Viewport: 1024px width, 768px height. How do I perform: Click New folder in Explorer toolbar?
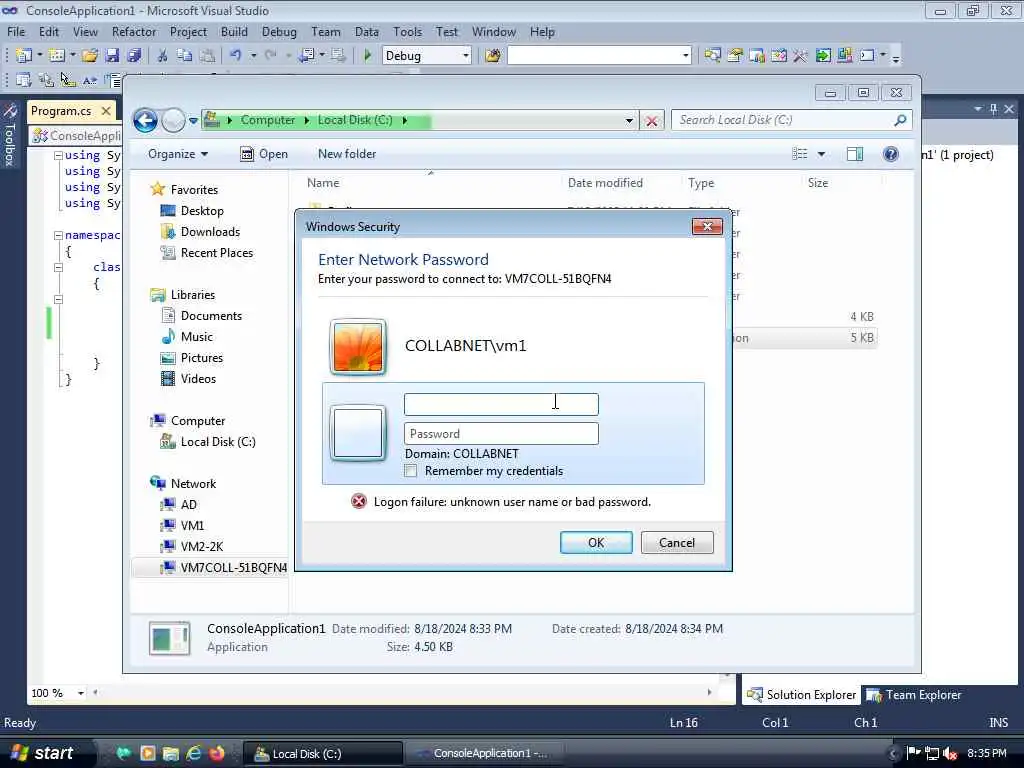point(347,154)
